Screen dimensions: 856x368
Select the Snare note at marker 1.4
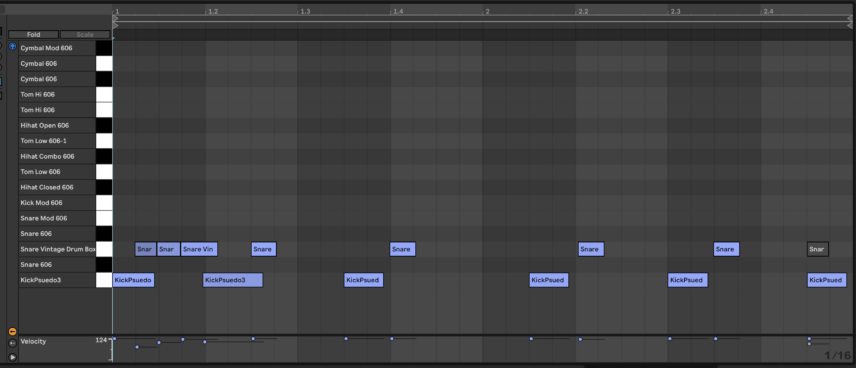(x=403, y=250)
